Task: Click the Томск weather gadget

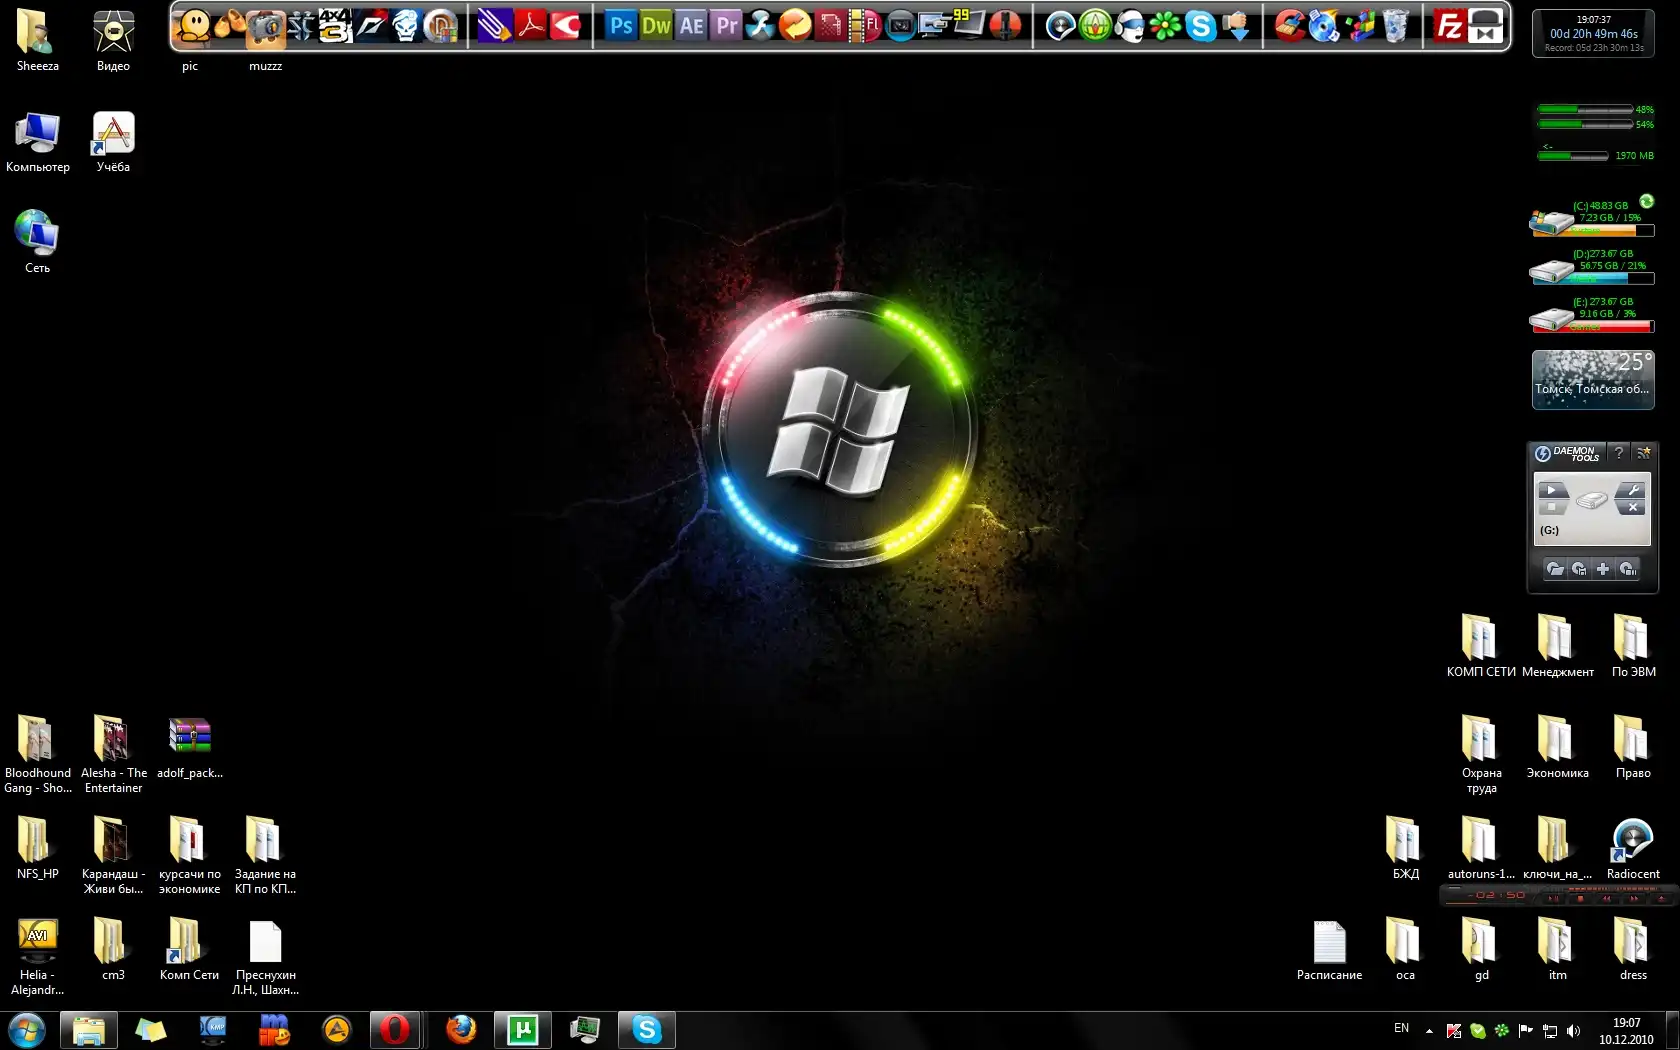Action: point(1592,380)
